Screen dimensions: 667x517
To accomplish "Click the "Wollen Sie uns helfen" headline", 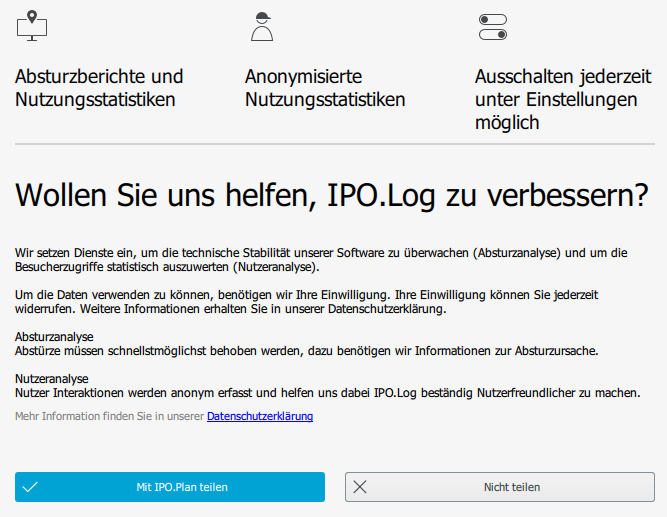I will pos(332,195).
